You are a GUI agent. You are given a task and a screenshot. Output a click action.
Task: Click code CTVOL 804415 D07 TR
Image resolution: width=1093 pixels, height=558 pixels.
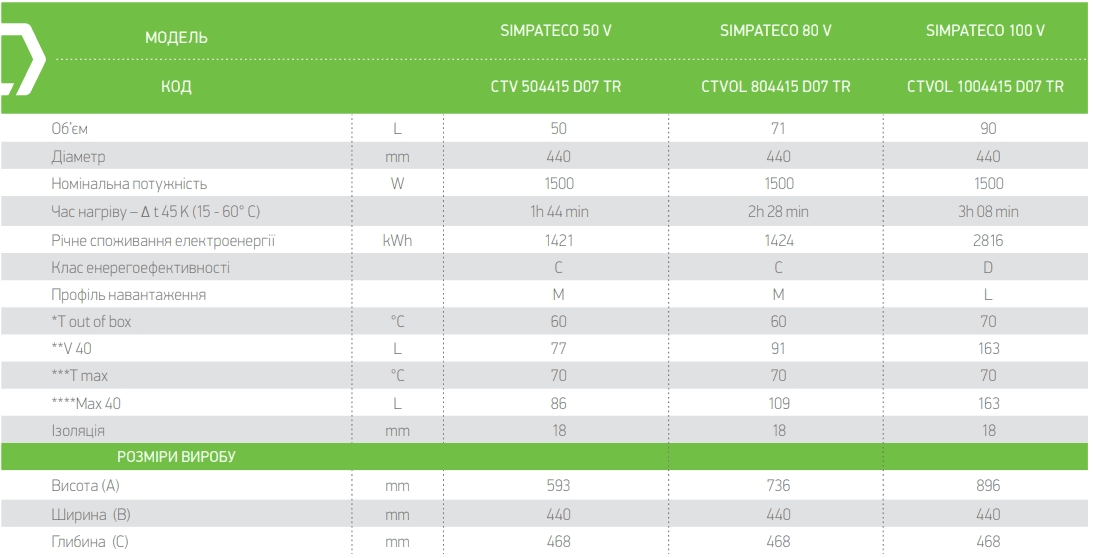(x=775, y=86)
